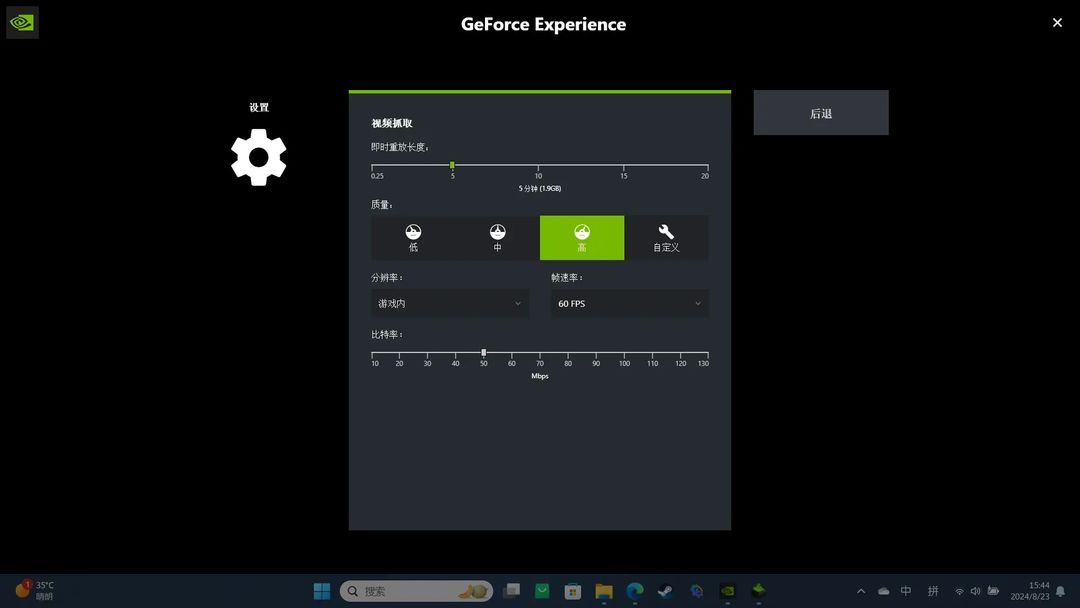Open the Windows Start menu
This screenshot has height=608, width=1080.
pos(322,591)
